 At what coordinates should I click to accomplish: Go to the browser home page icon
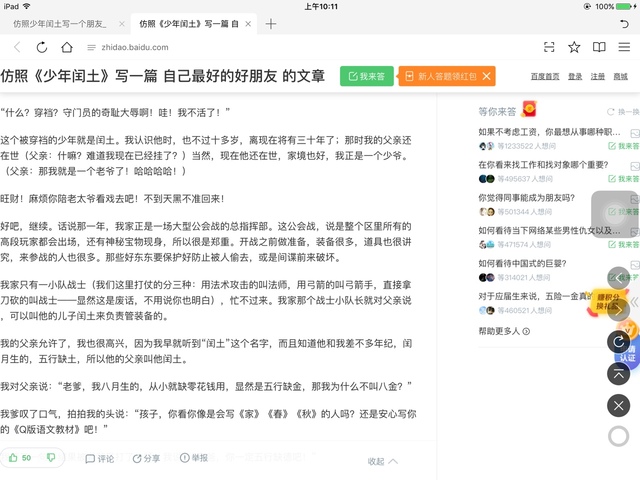pos(66,47)
